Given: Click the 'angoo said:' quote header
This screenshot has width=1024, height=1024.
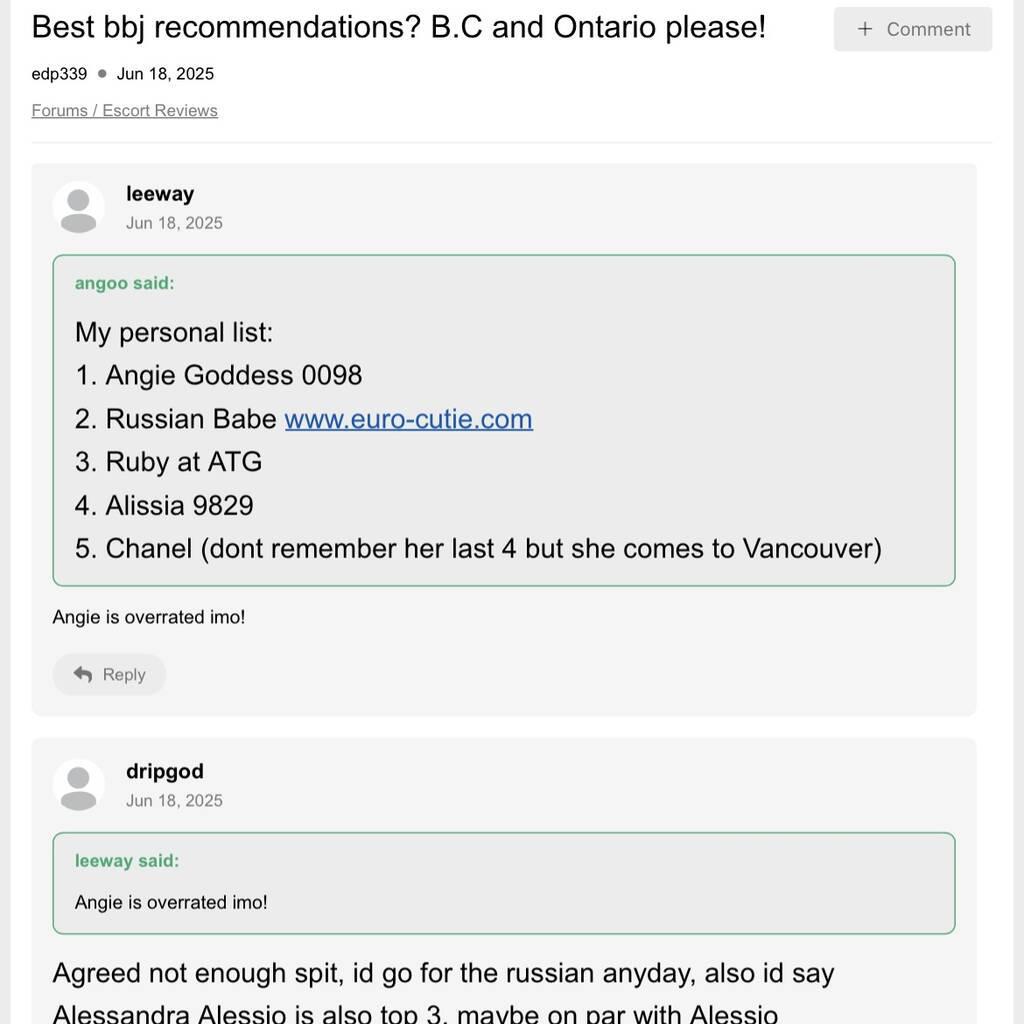Looking at the screenshot, I should [125, 283].
